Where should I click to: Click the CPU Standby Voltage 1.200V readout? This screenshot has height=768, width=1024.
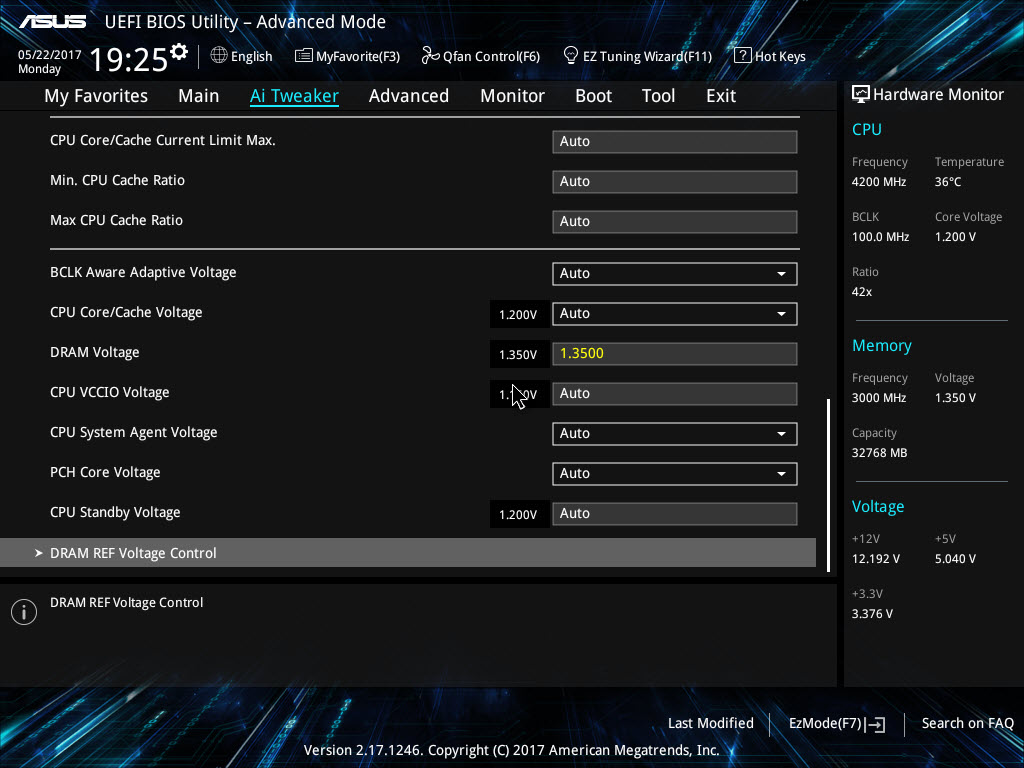518,515
